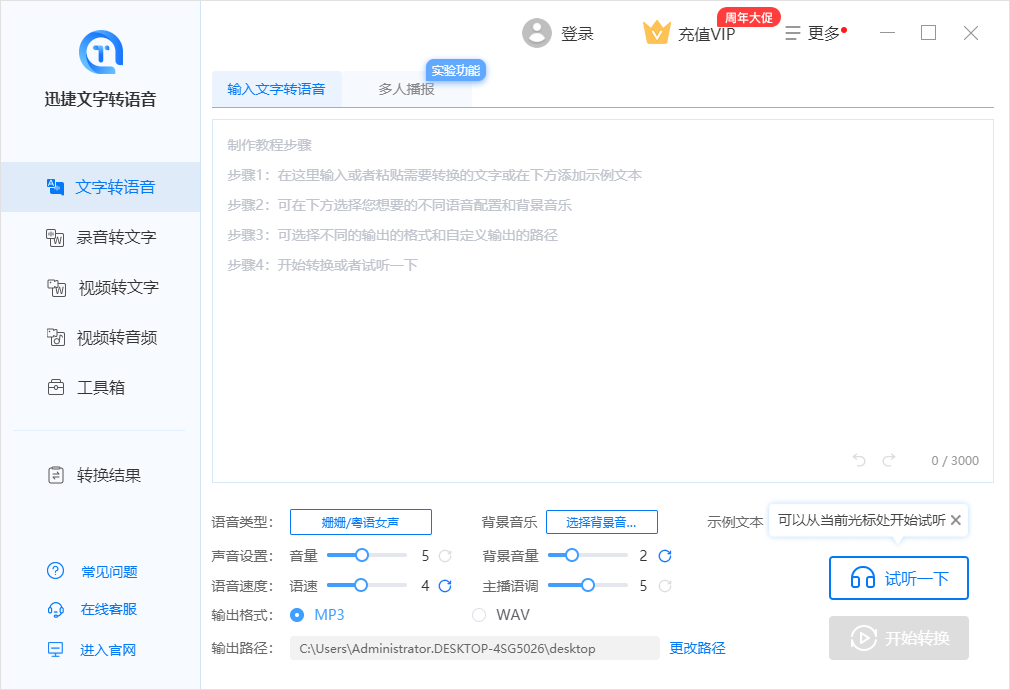Click the 登录 login text

click(x=577, y=34)
